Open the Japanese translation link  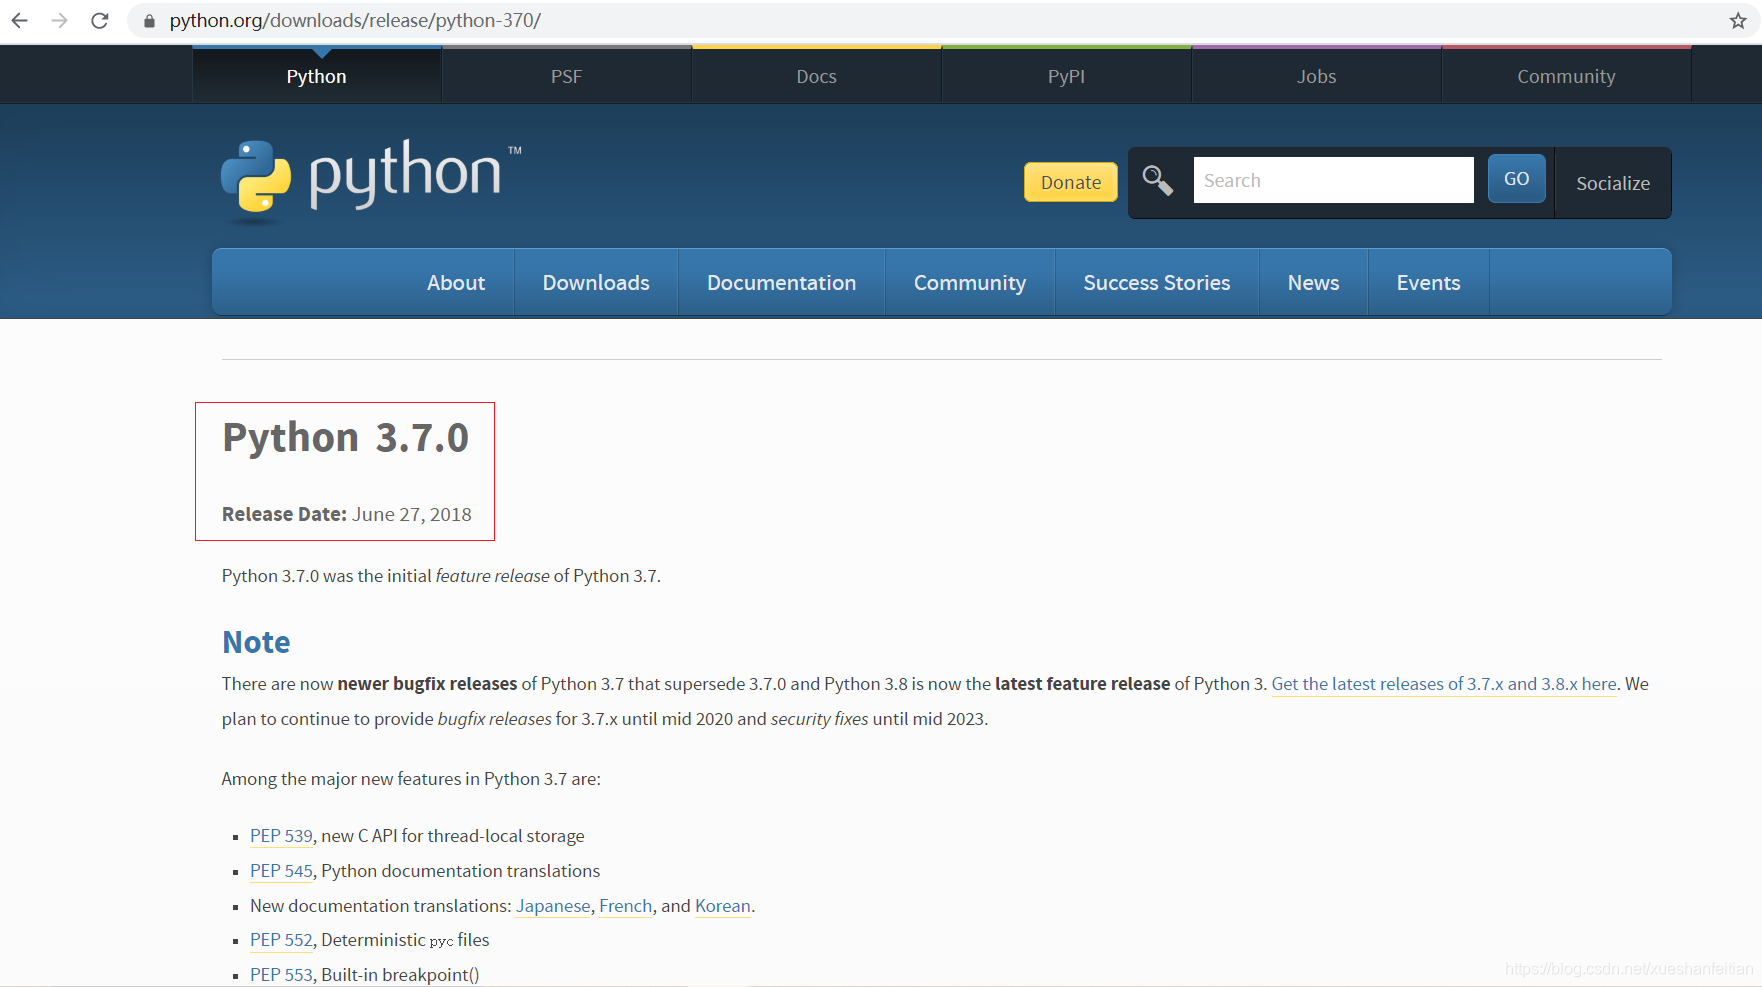553,906
